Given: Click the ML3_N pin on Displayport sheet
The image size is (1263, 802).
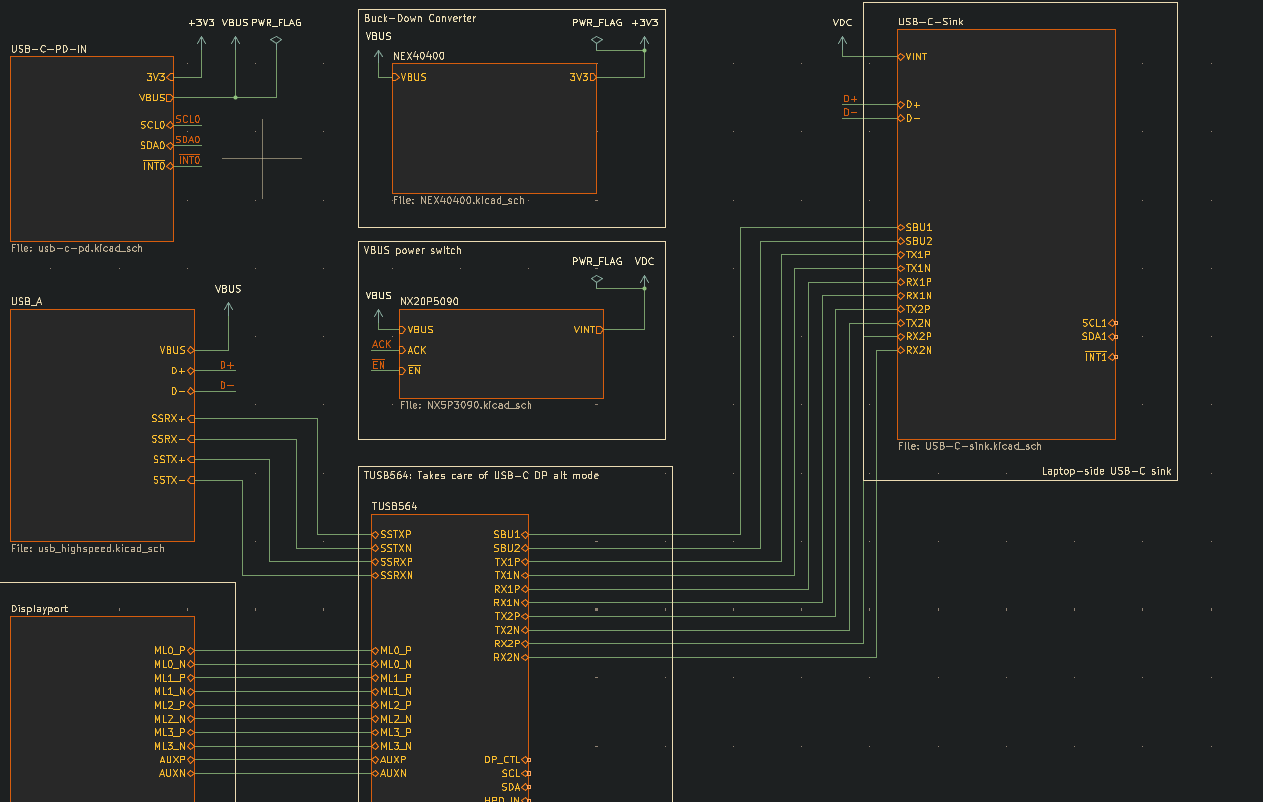Looking at the screenshot, I should pos(173,746).
